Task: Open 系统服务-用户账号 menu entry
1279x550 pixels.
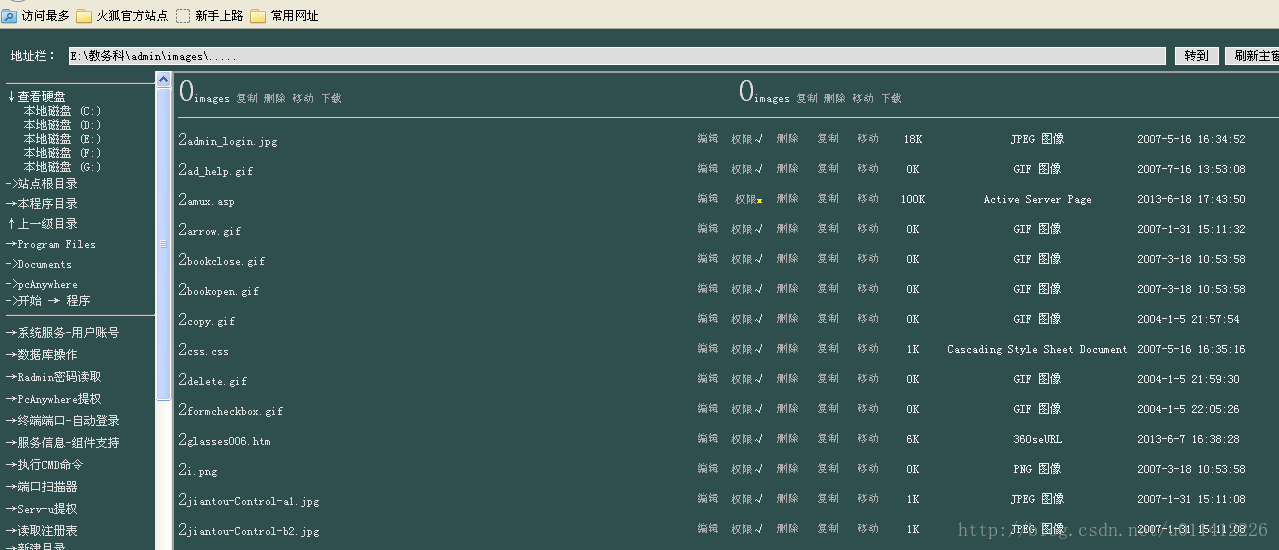Action: pos(62,333)
